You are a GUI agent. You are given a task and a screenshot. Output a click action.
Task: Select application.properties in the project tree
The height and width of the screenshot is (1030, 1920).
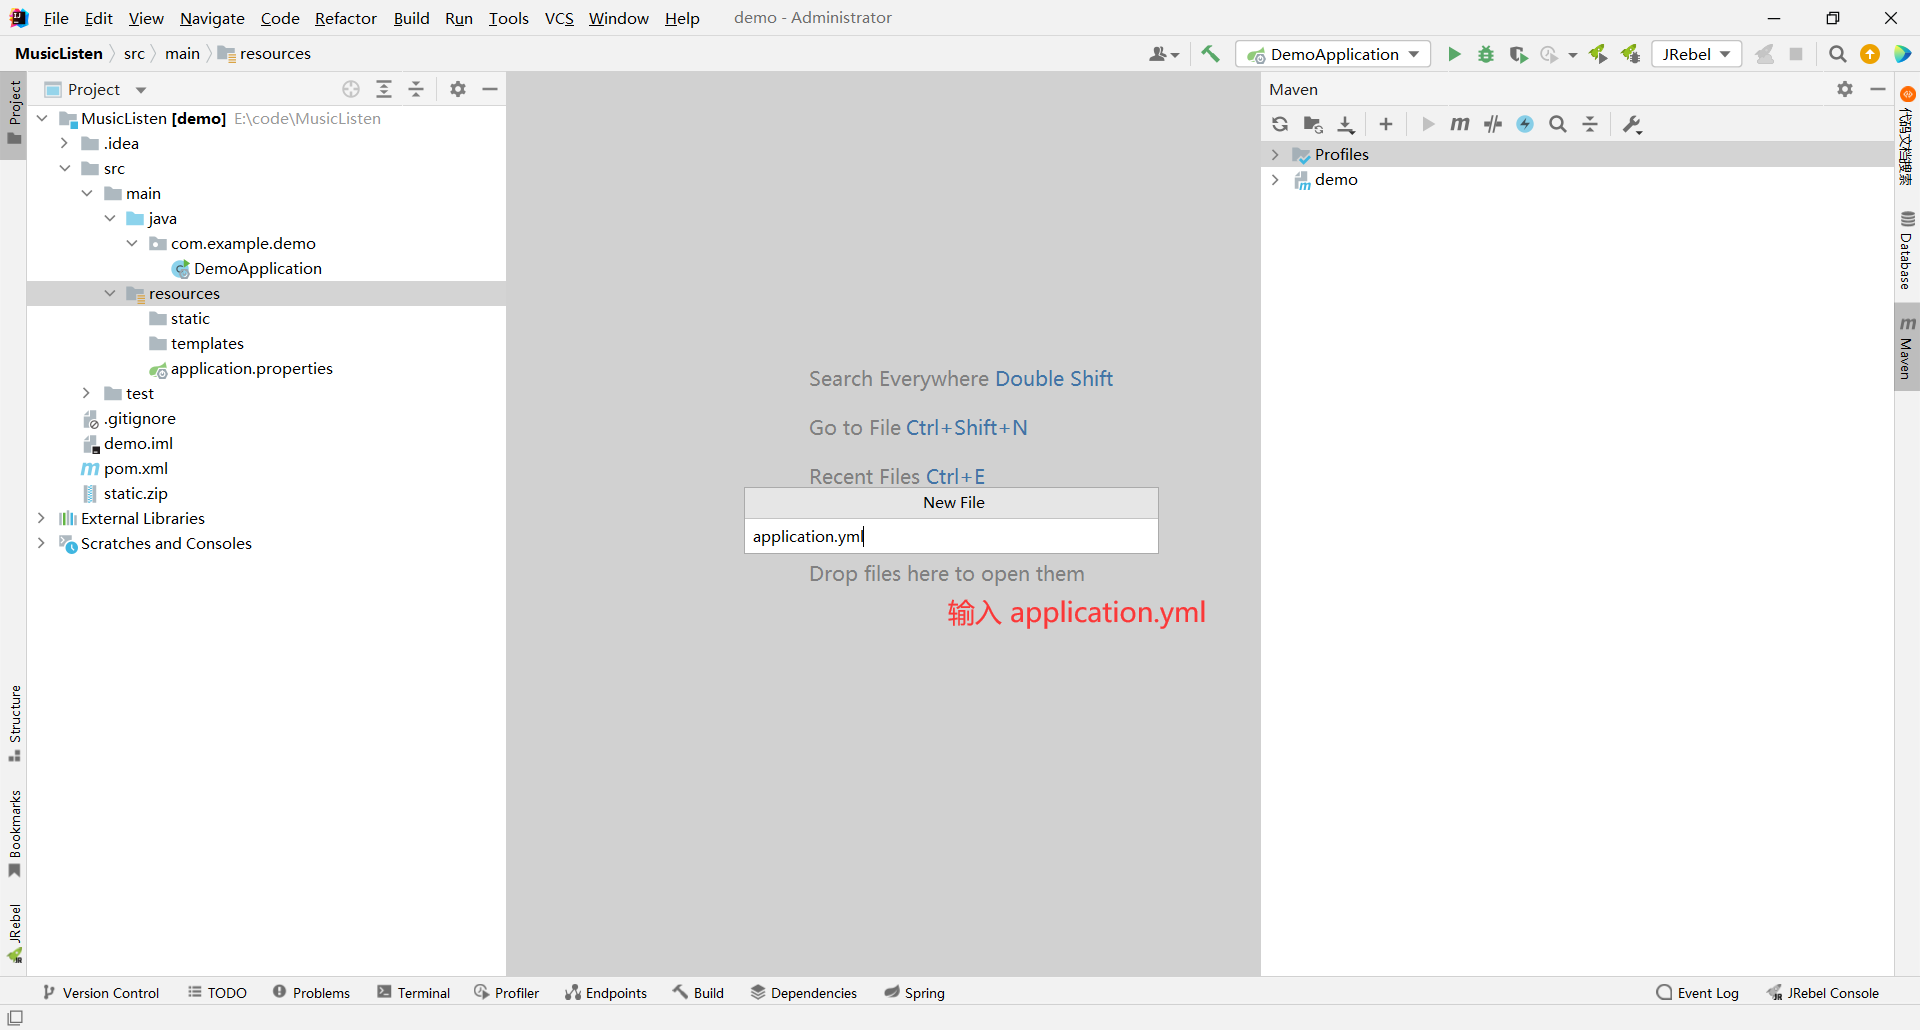pyautogui.click(x=252, y=368)
